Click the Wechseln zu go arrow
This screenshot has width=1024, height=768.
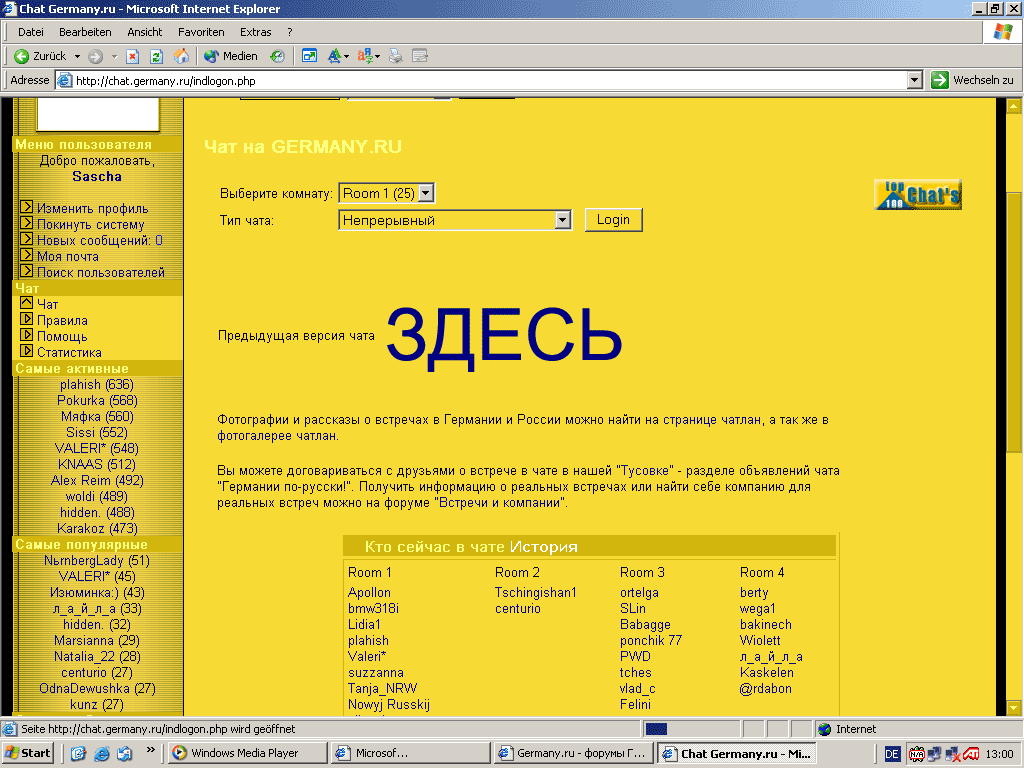940,80
